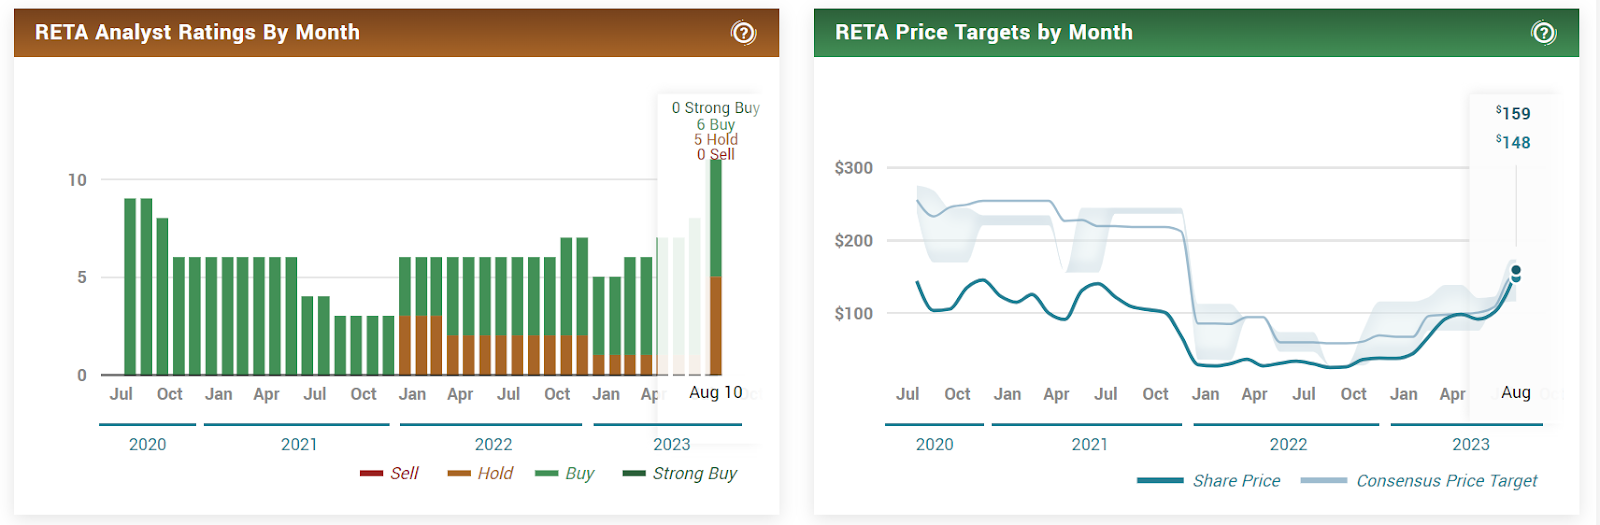Toggle the Hold legend entry
The width and height of the screenshot is (1600, 525).
pos(480,473)
